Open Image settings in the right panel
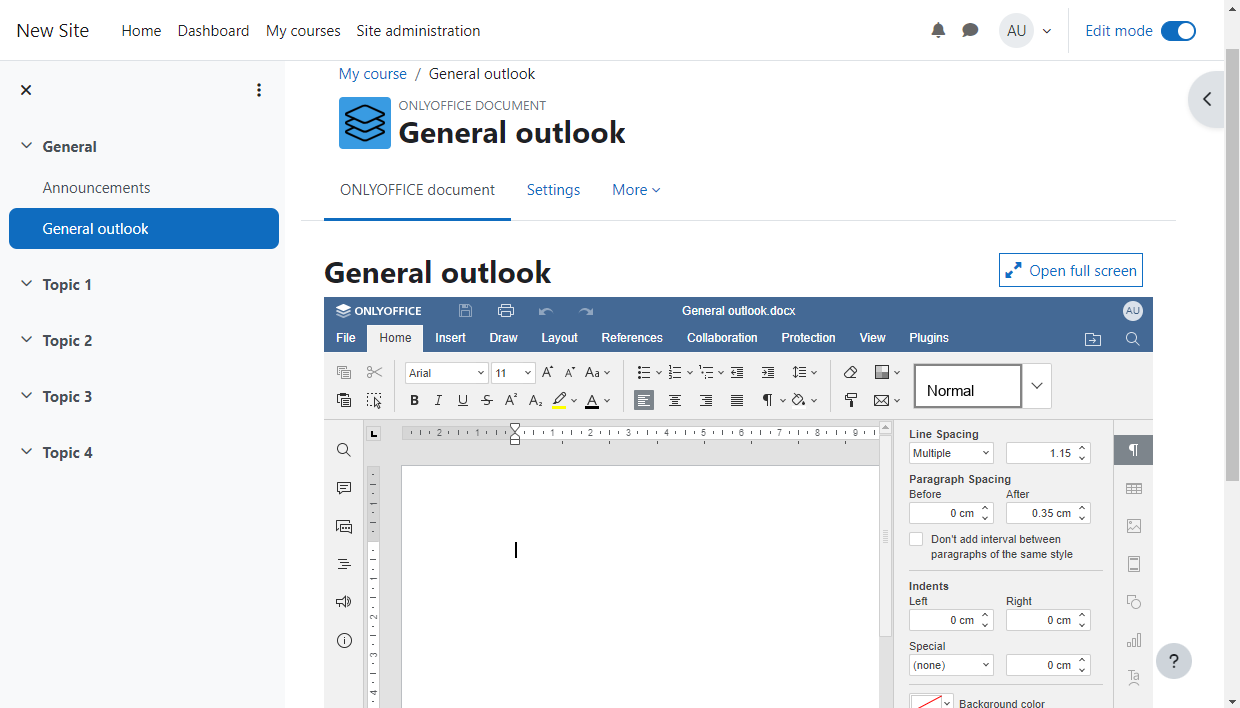 click(1133, 526)
